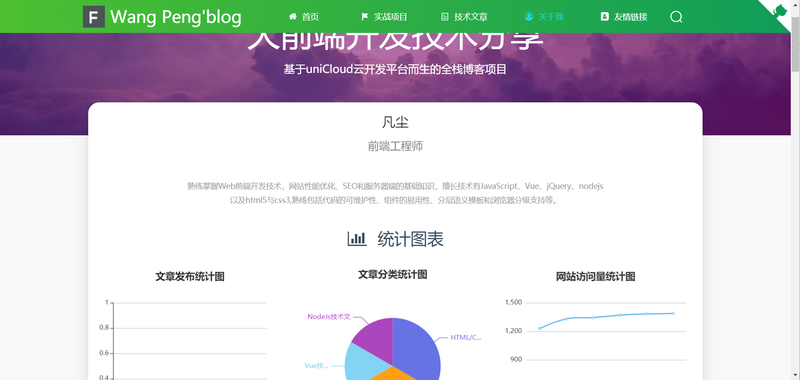Click first data point on visits line chart

pos(540,328)
